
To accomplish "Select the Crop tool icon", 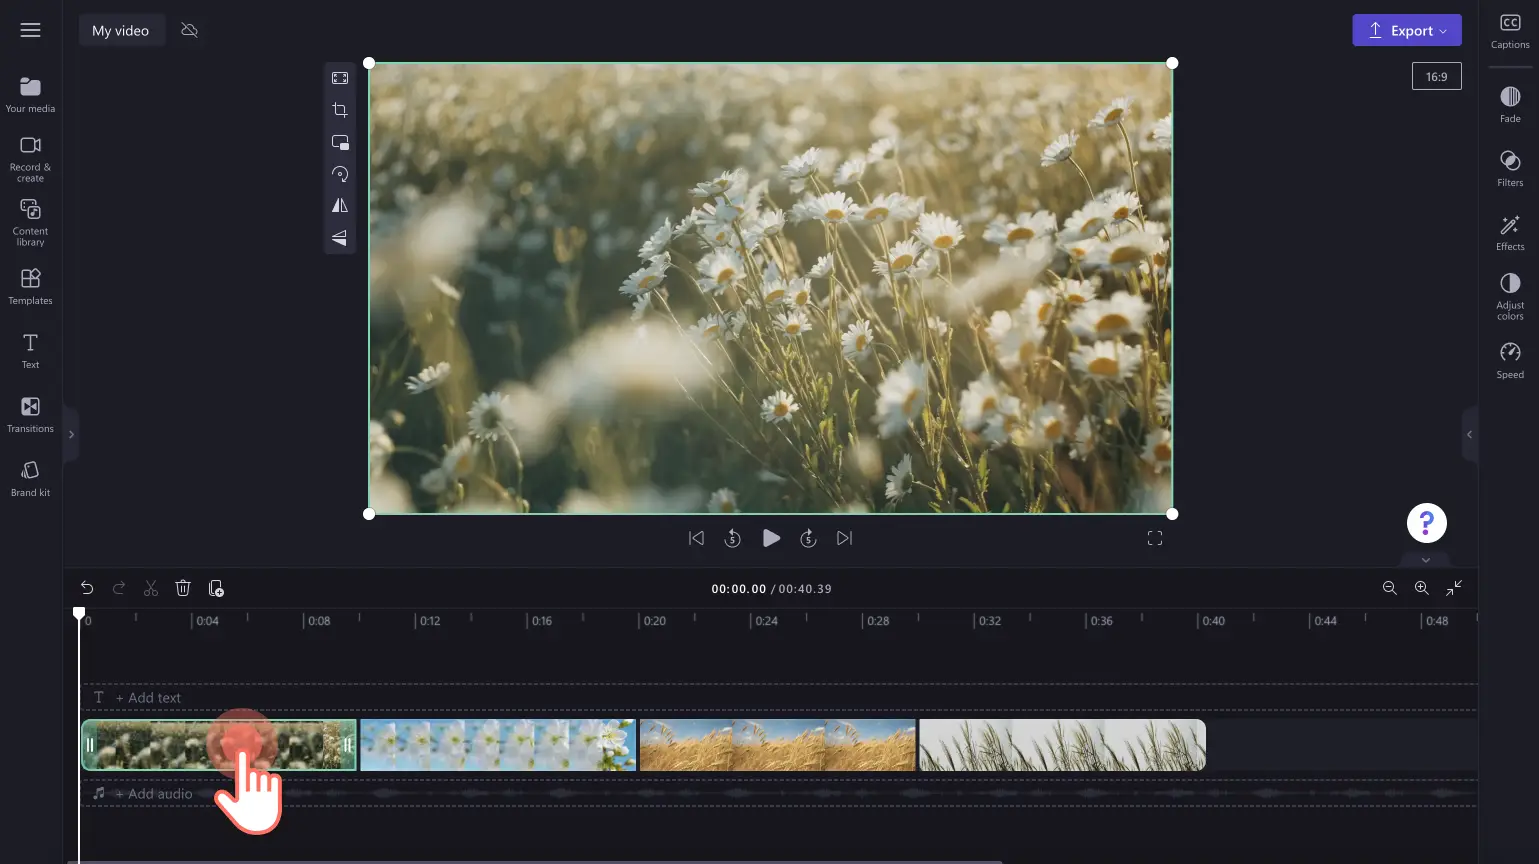I will click(340, 110).
